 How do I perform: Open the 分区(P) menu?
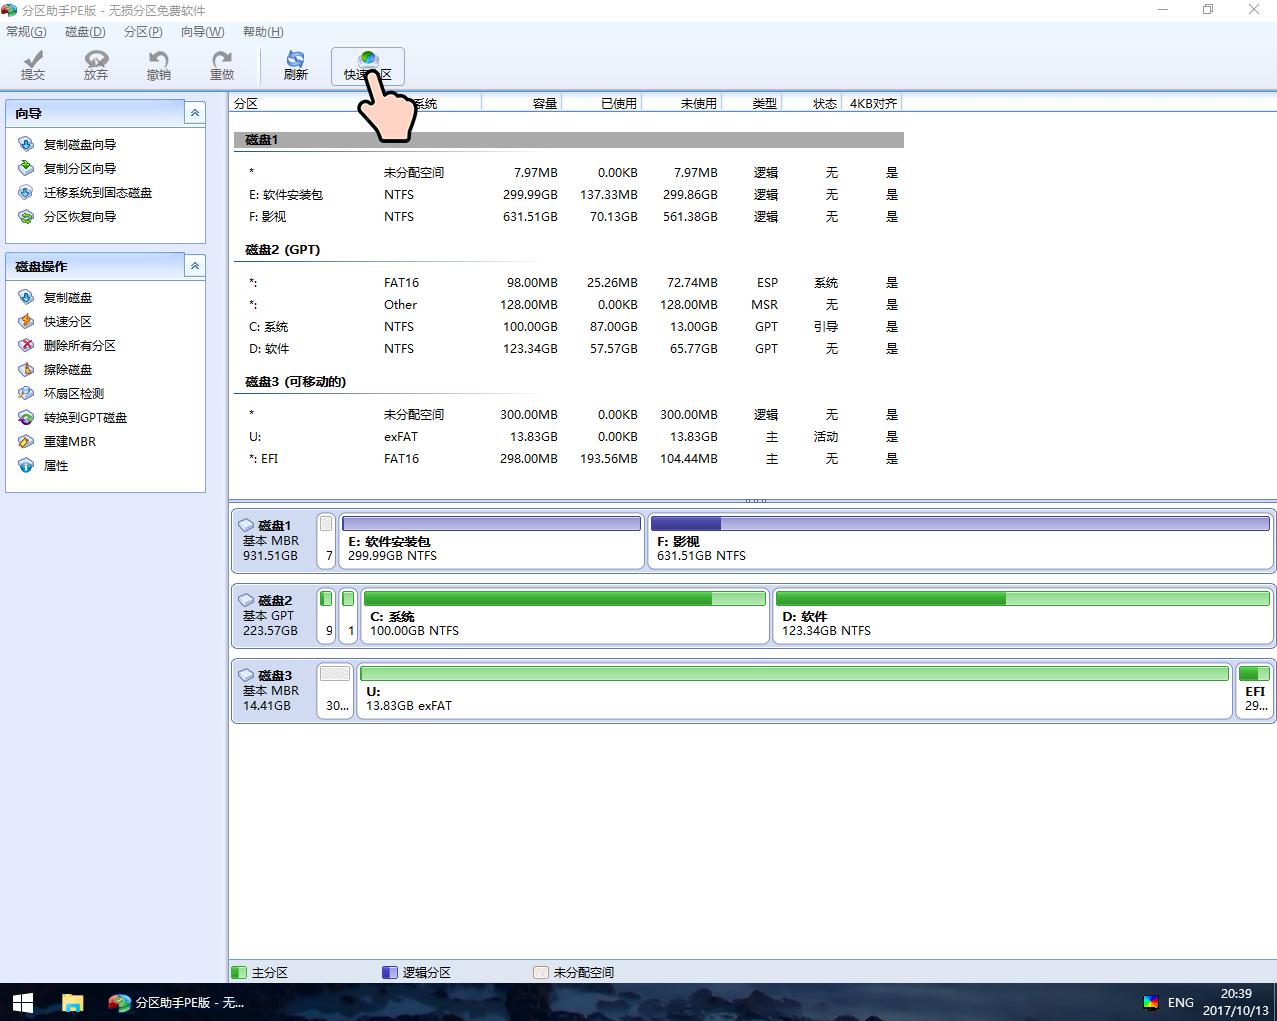[x=143, y=32]
